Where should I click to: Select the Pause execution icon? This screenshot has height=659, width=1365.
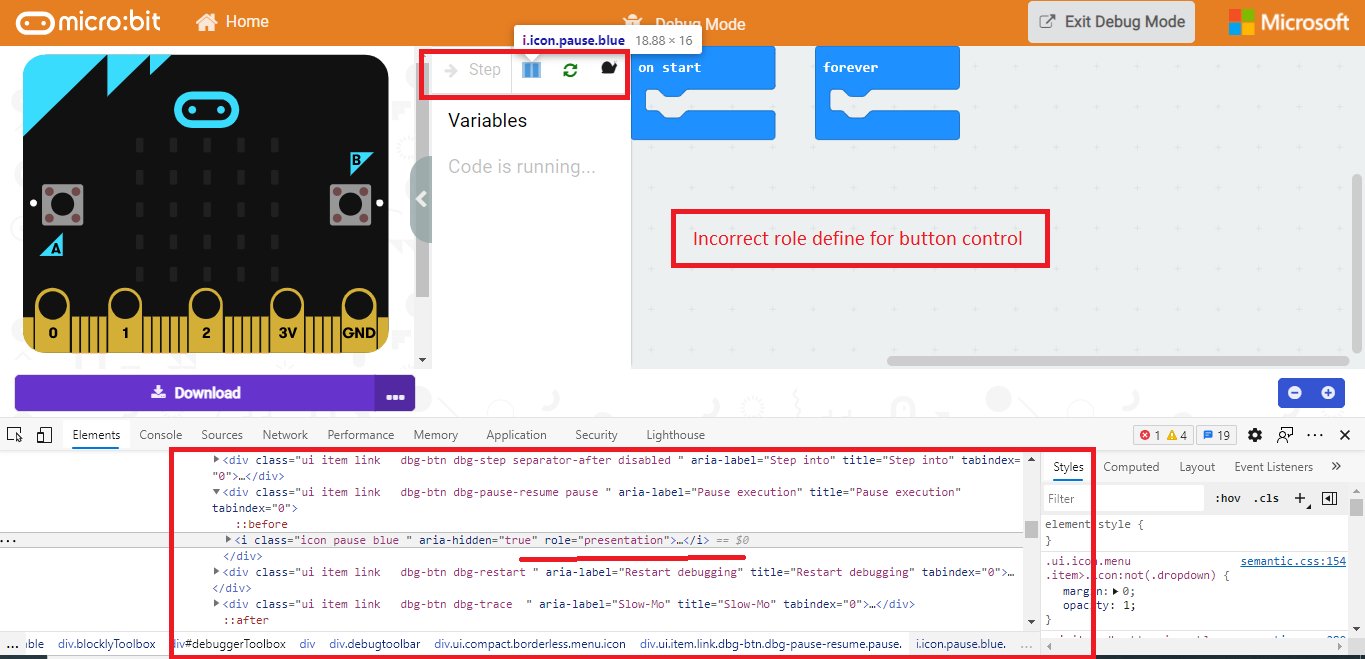531,69
